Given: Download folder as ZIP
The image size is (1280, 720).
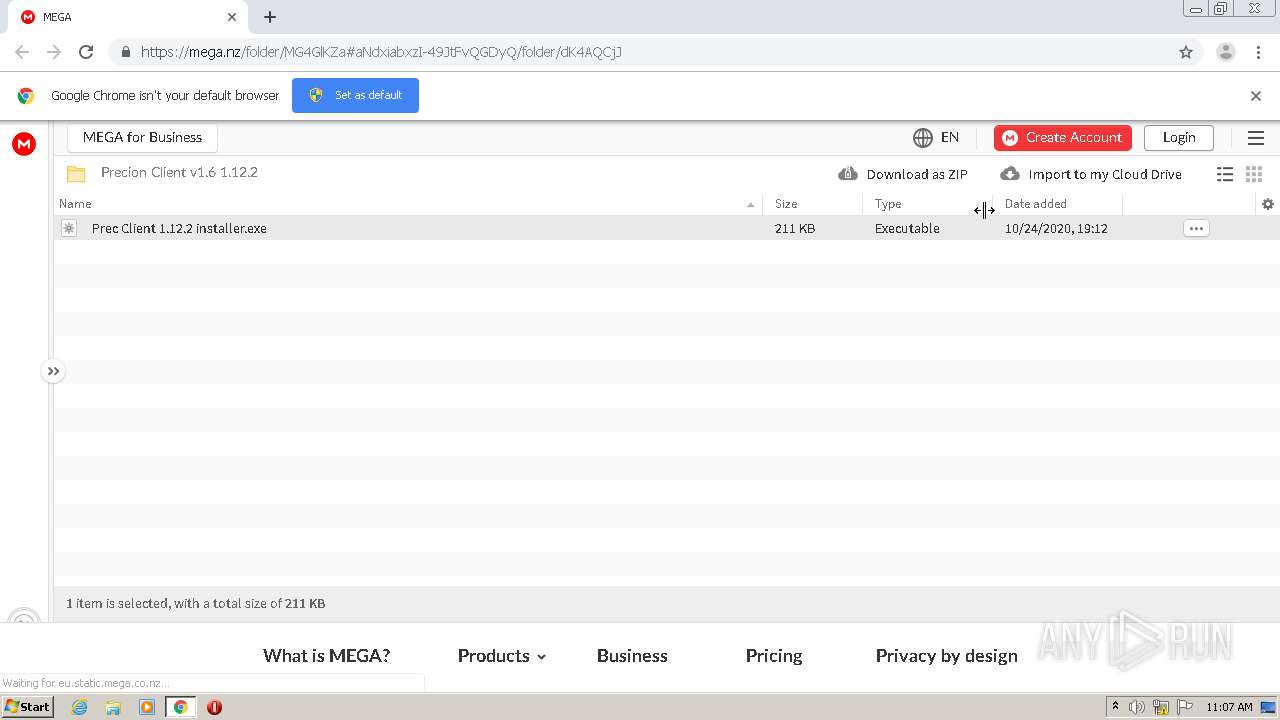Looking at the screenshot, I should pos(903,174).
